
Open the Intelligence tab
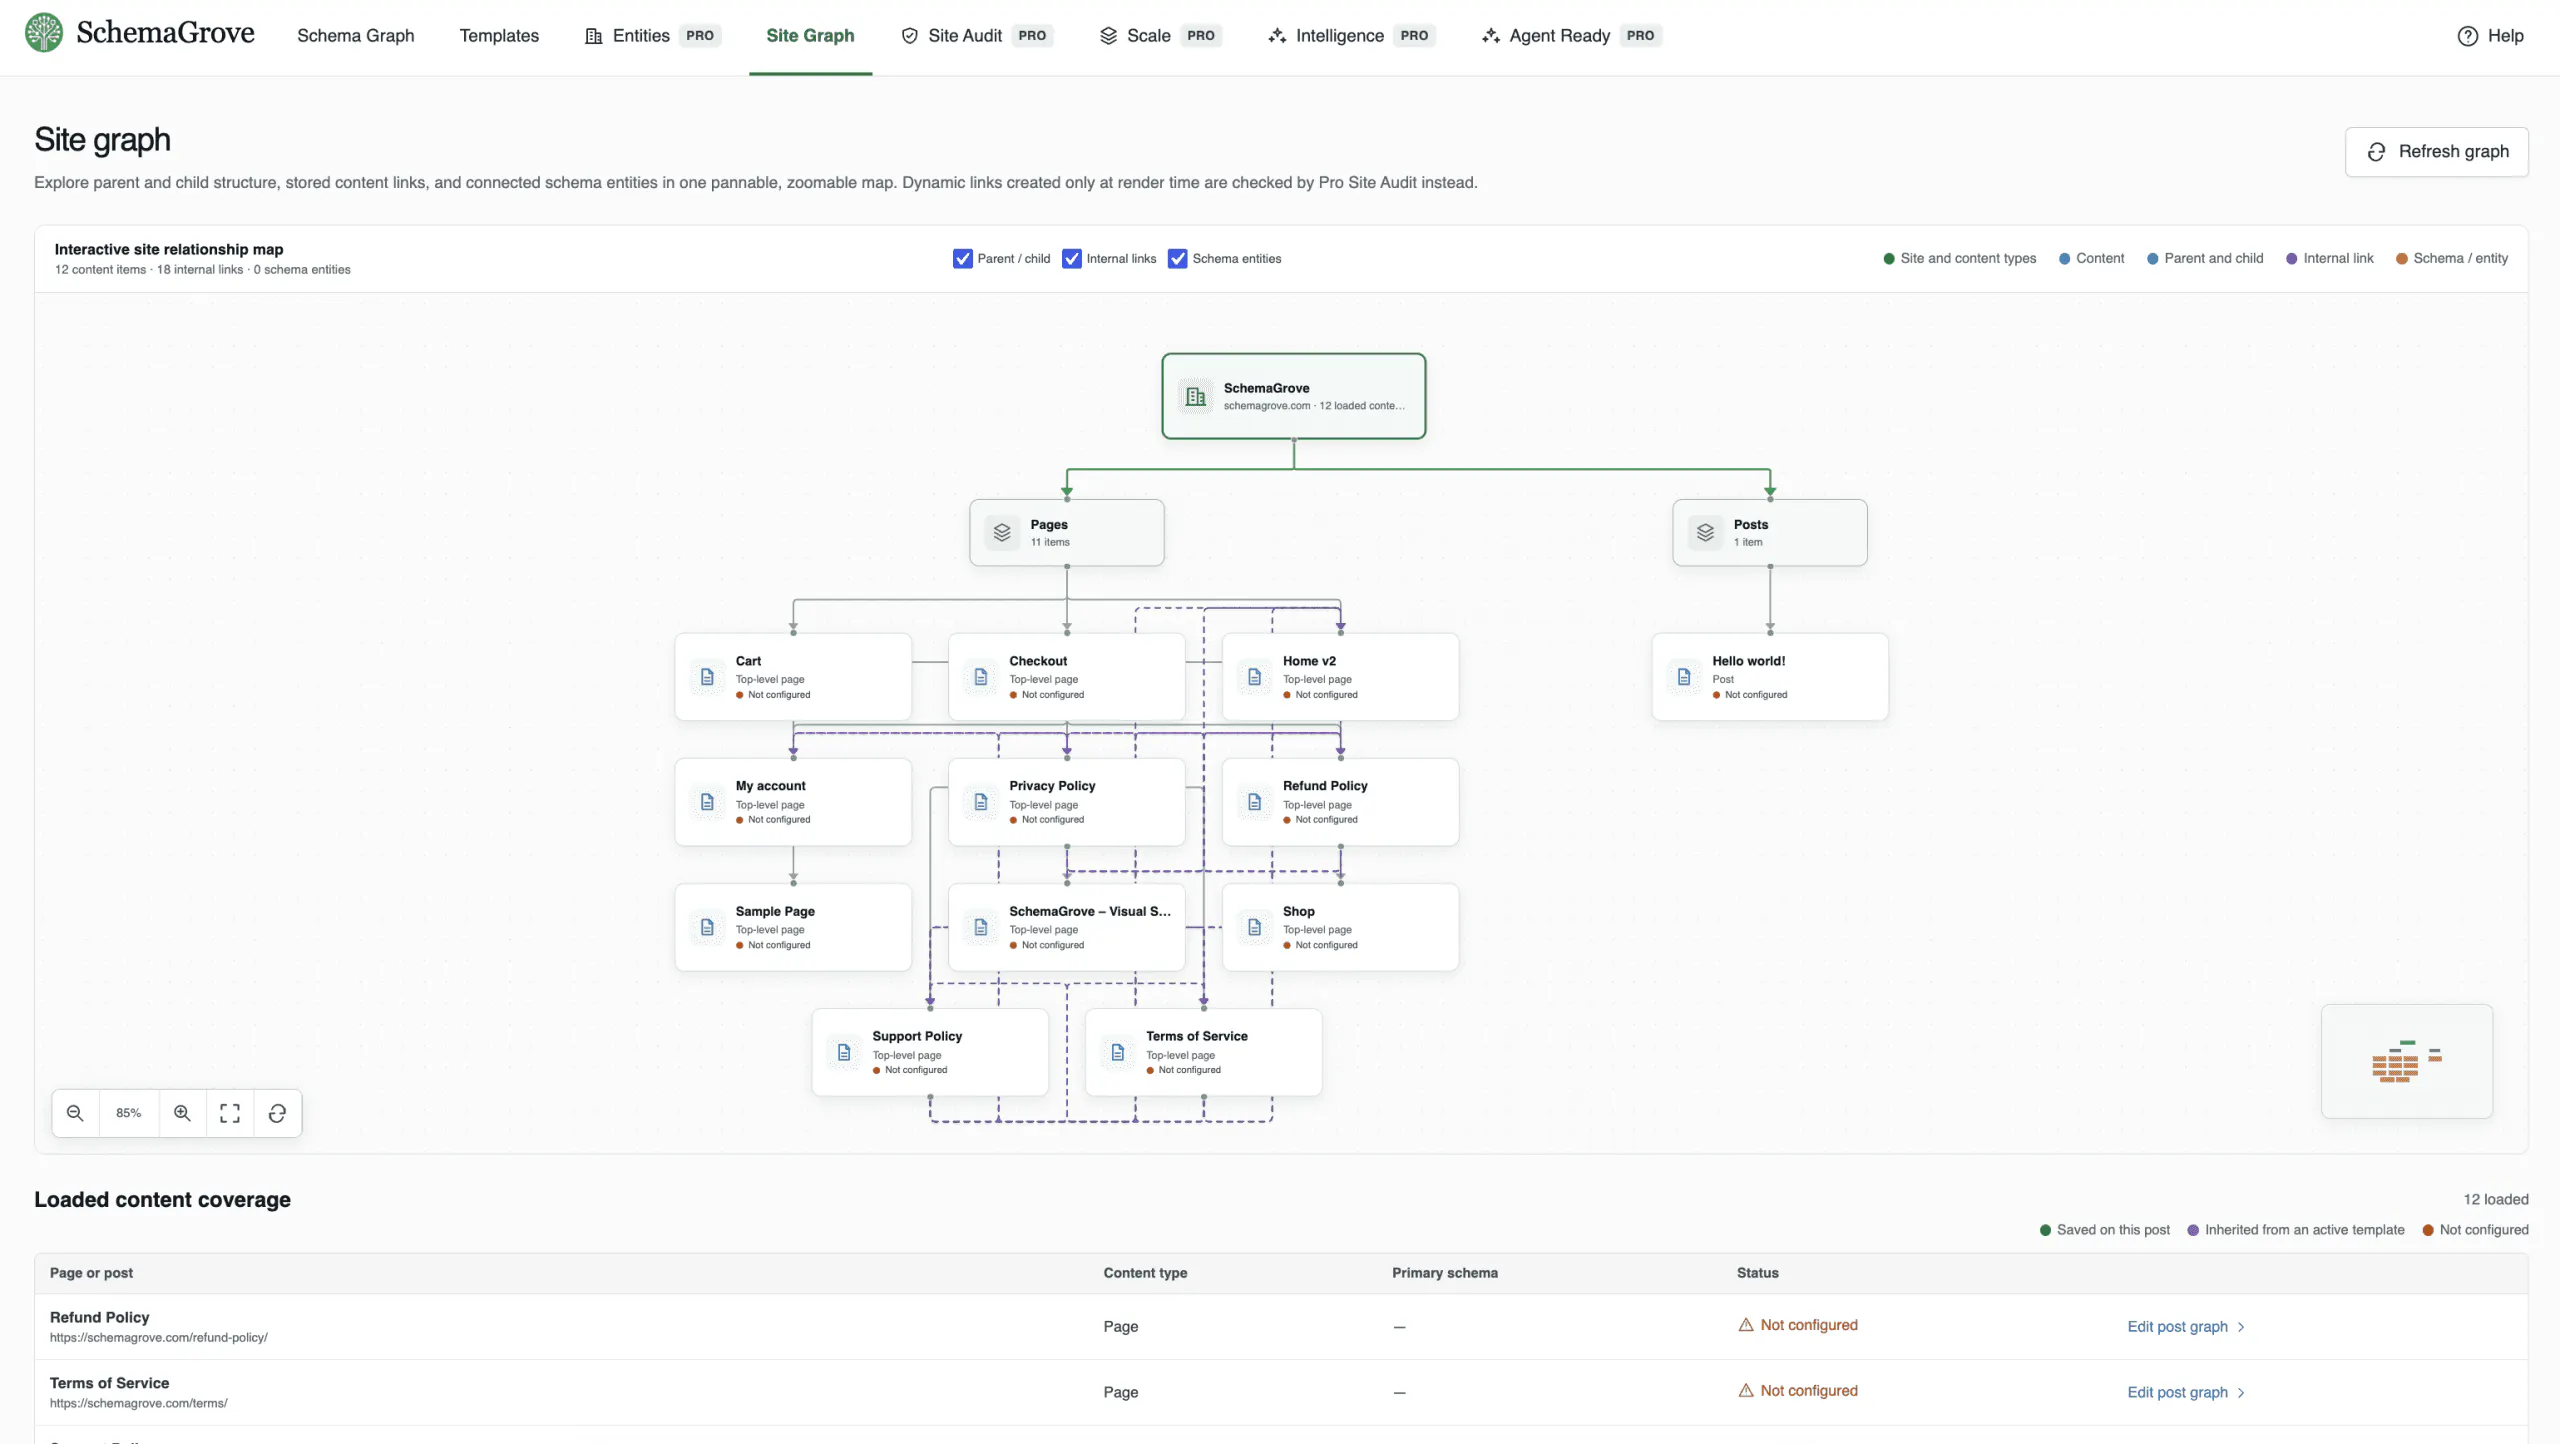(1351, 36)
